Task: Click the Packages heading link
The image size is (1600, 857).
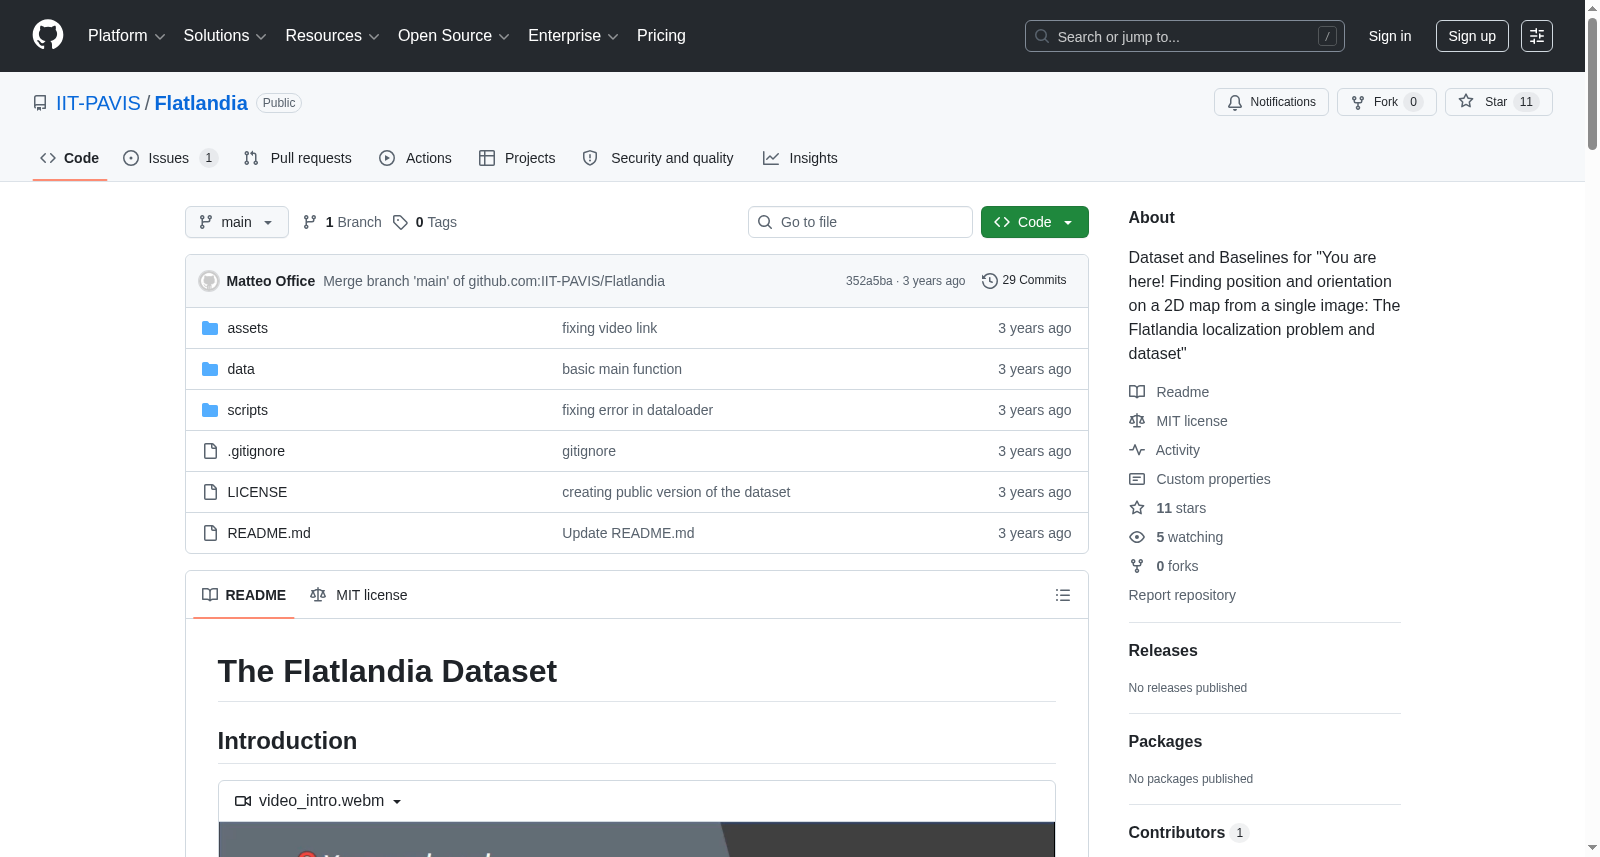Action: [1165, 741]
